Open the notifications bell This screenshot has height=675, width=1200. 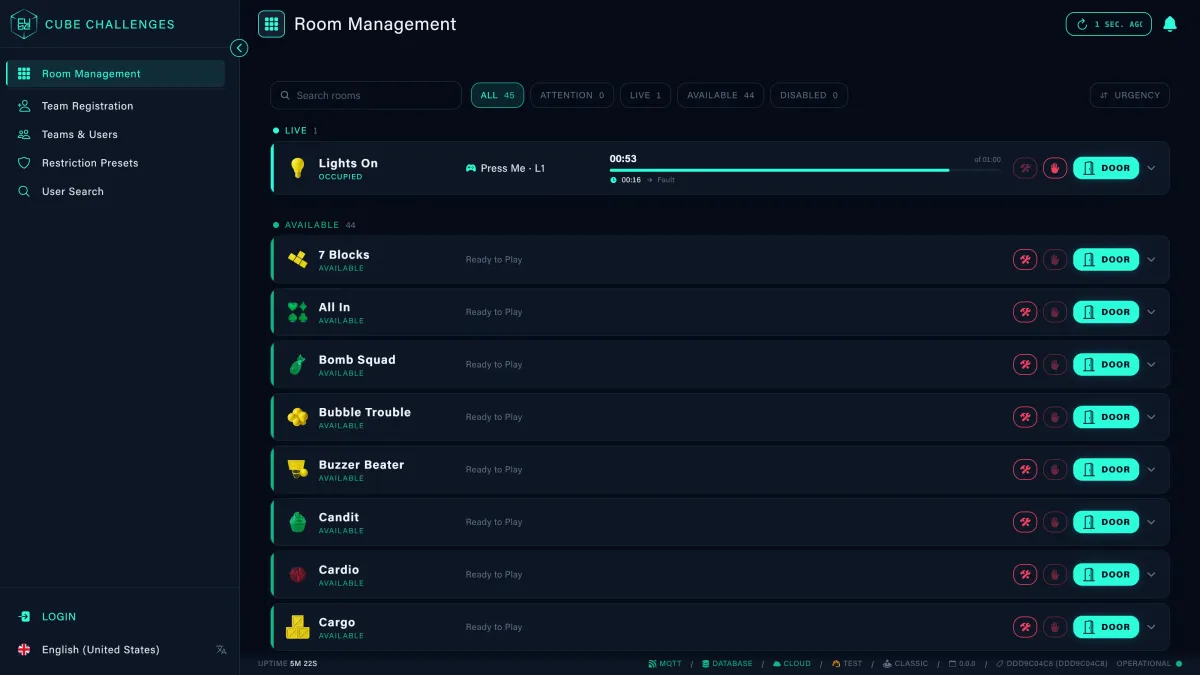1170,24
